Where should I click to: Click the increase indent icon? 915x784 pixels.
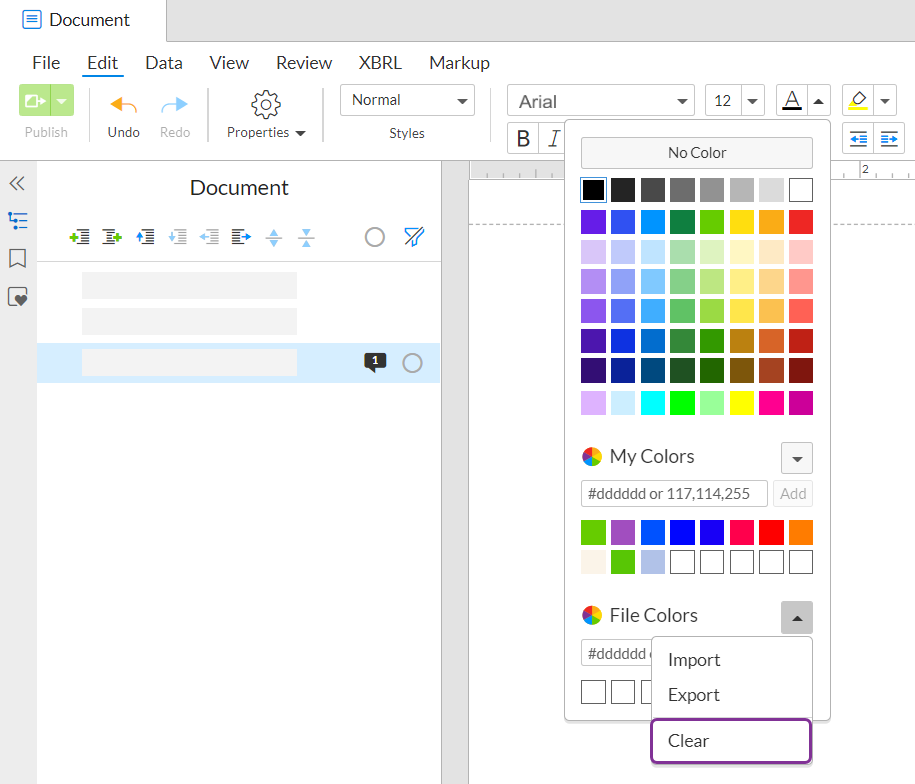pos(889,139)
